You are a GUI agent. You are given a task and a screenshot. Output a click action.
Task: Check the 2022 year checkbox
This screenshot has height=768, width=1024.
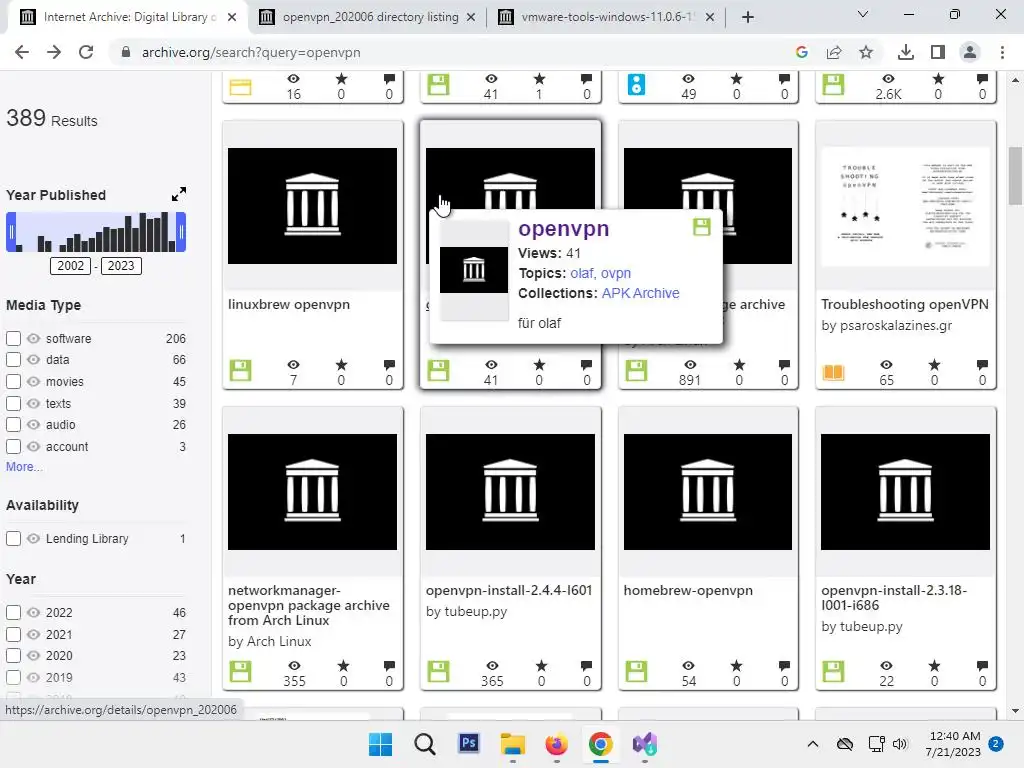[13, 613]
